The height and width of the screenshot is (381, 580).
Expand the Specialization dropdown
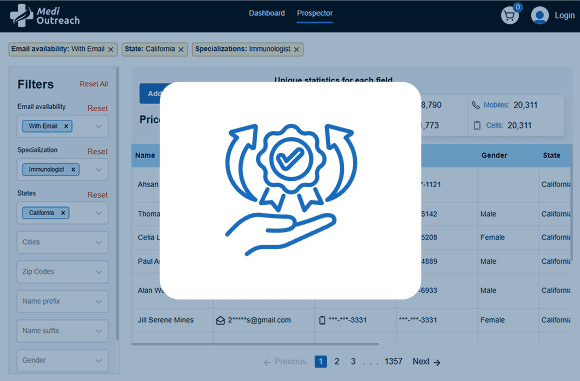coord(99,169)
